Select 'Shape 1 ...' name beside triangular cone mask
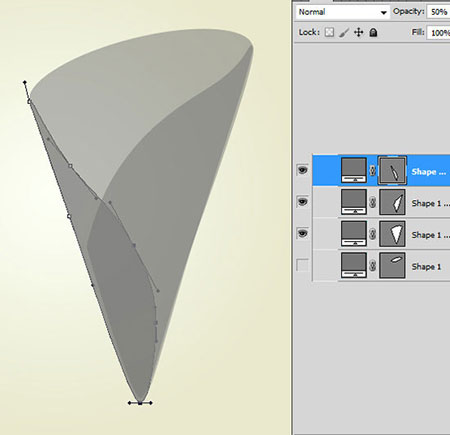 click(x=430, y=235)
